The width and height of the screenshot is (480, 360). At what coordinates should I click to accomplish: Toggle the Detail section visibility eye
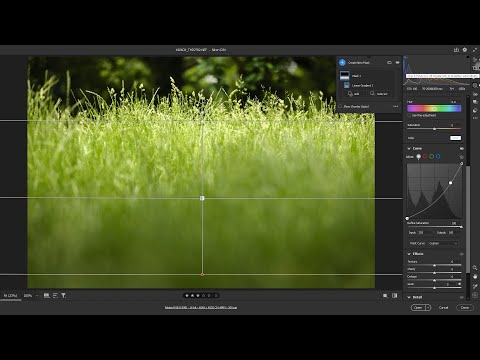pyautogui.click(x=462, y=297)
